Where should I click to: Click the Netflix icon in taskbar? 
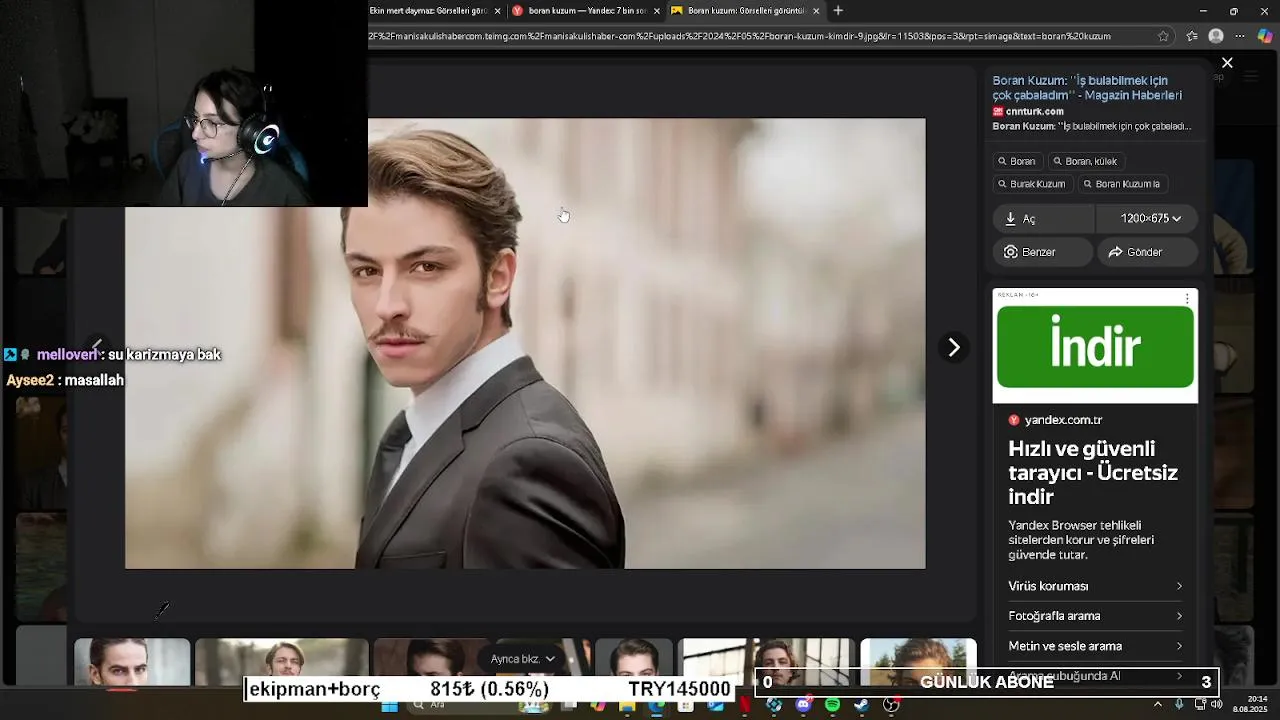pos(745,705)
